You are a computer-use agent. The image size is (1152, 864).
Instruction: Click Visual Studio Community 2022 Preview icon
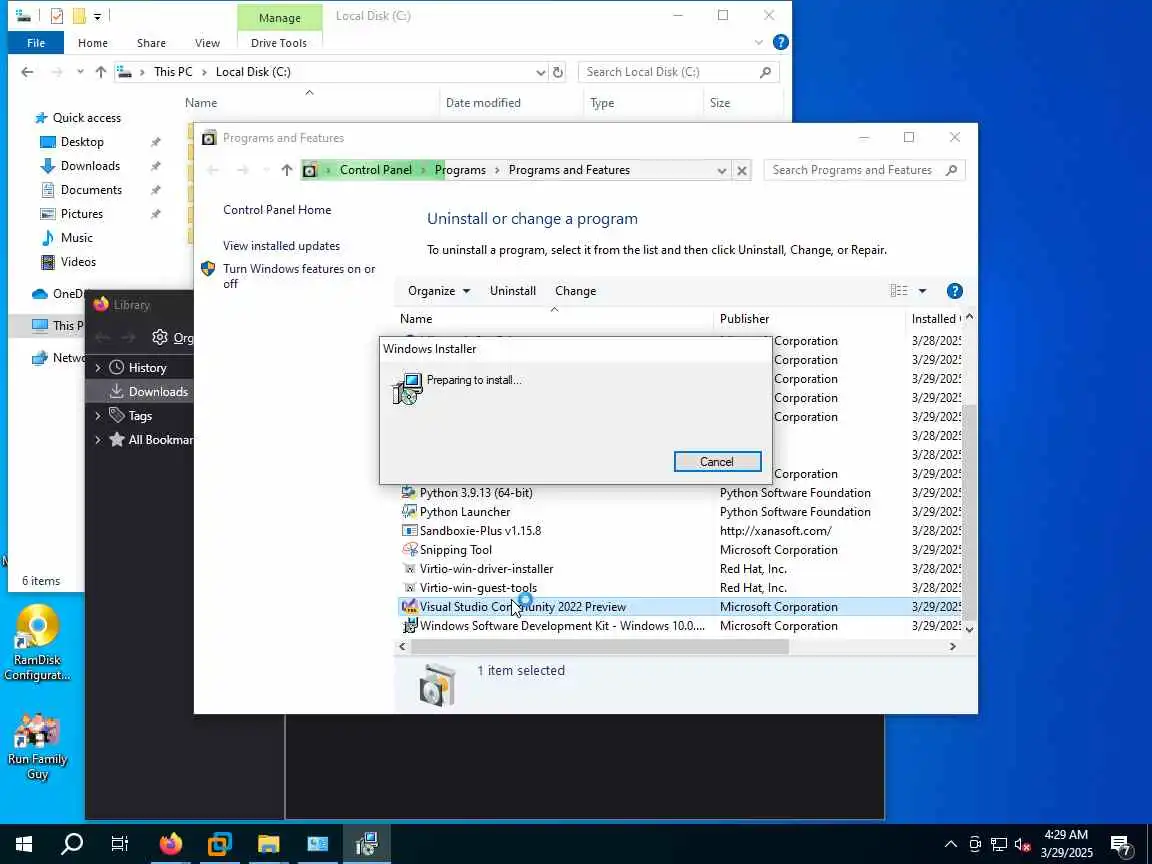pos(409,607)
